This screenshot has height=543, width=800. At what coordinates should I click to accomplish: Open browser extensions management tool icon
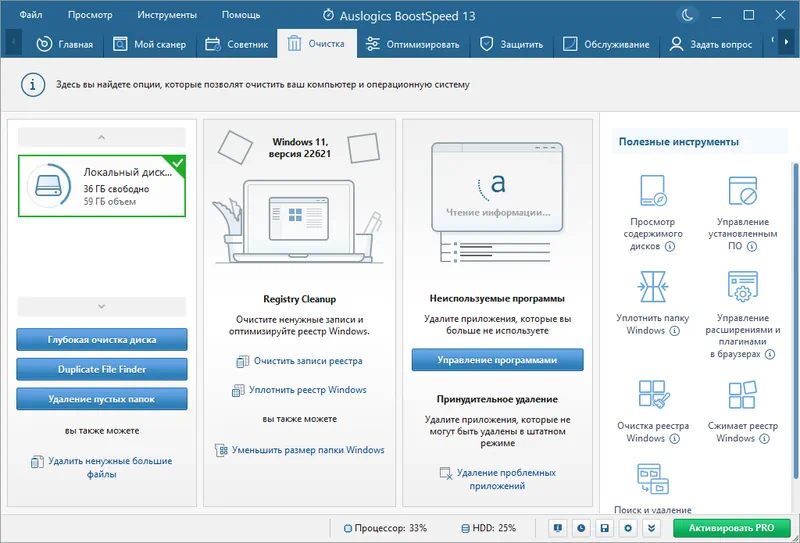[x=743, y=286]
